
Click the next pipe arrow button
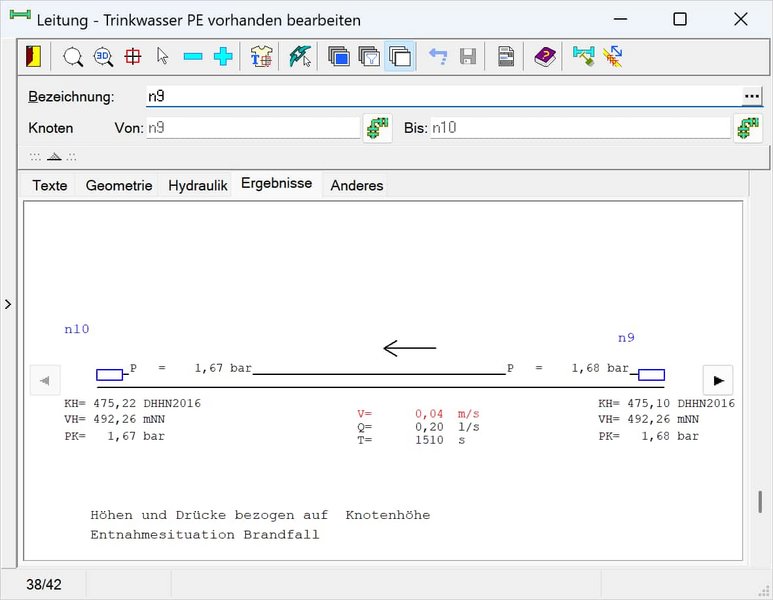tap(717, 380)
